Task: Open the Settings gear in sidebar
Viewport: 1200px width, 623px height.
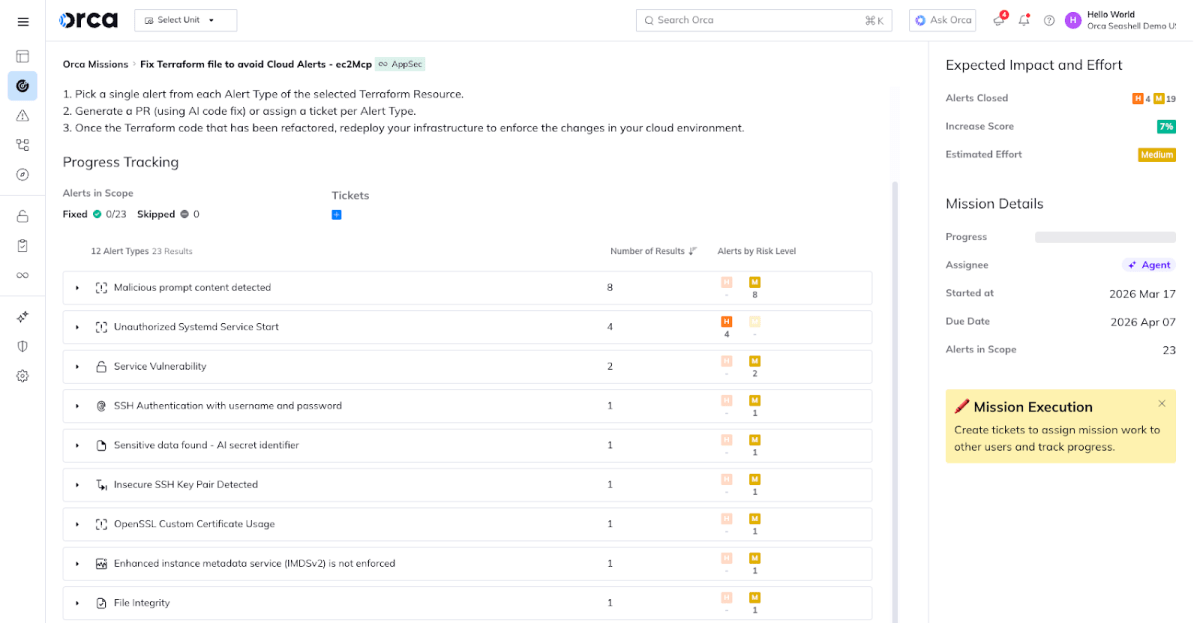Action: pos(23,376)
